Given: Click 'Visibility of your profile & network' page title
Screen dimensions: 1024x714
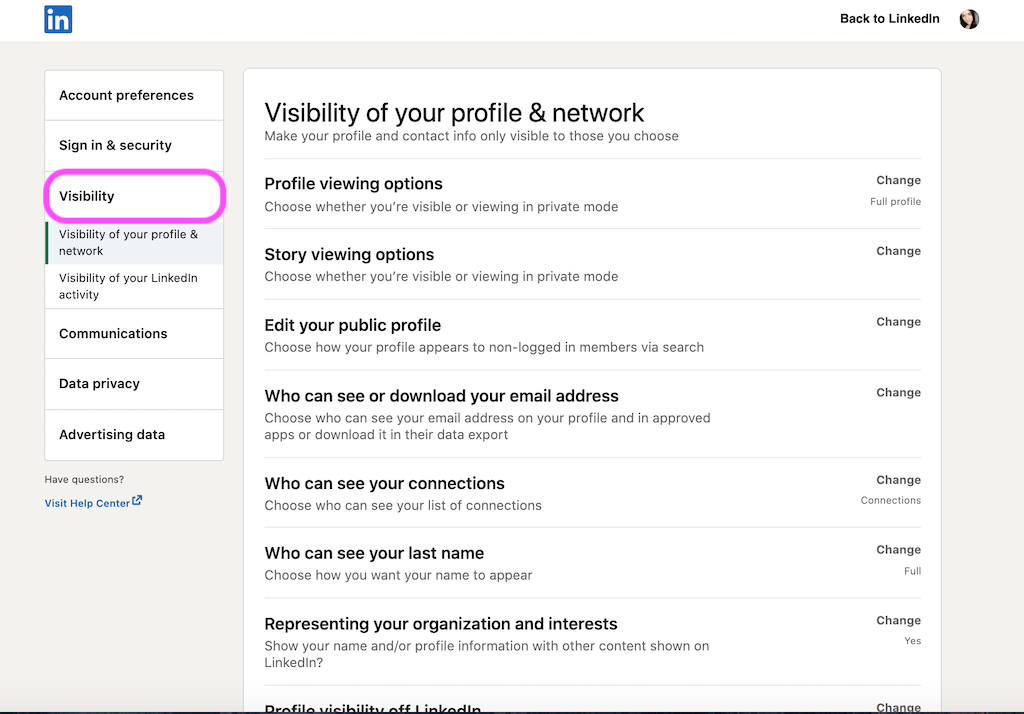Looking at the screenshot, I should click(x=455, y=113).
